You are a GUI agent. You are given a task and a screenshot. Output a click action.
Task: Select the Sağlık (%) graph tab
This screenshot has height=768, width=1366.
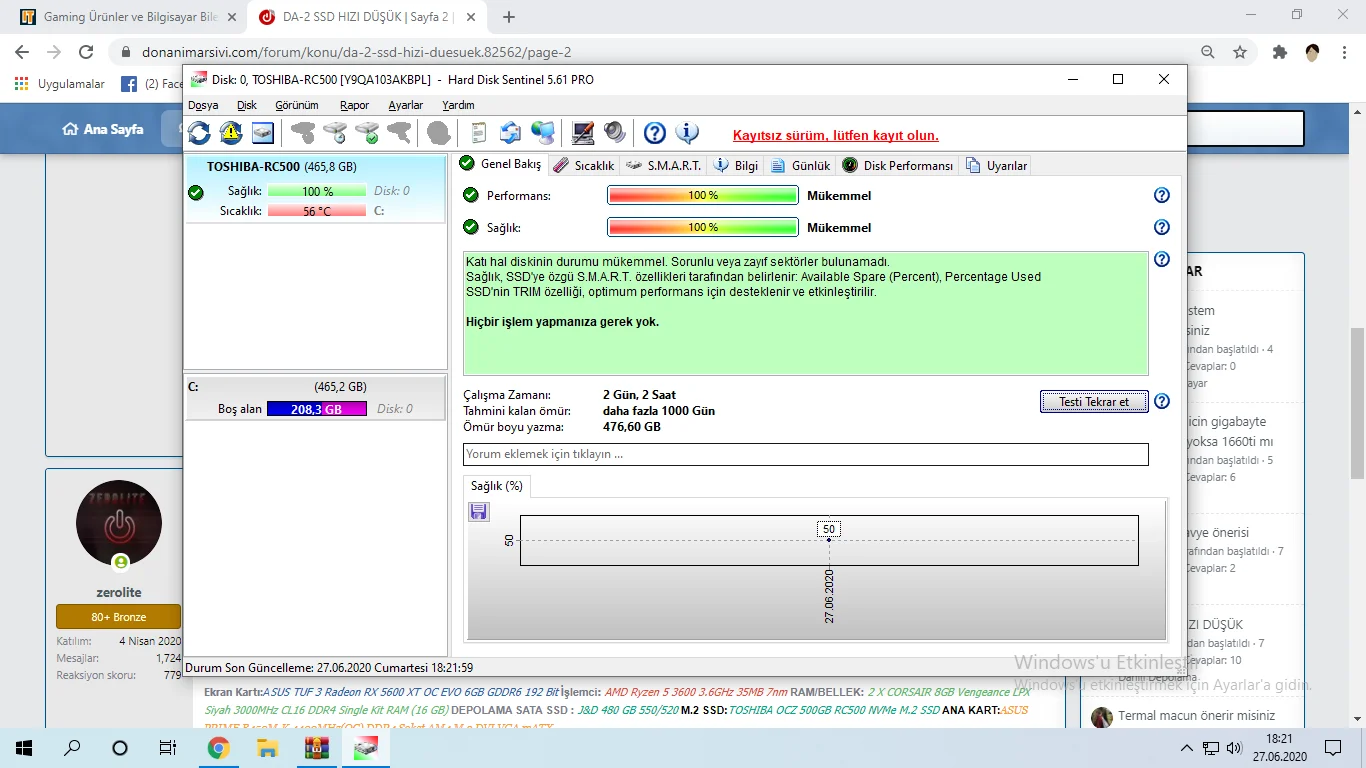pyautogui.click(x=497, y=486)
